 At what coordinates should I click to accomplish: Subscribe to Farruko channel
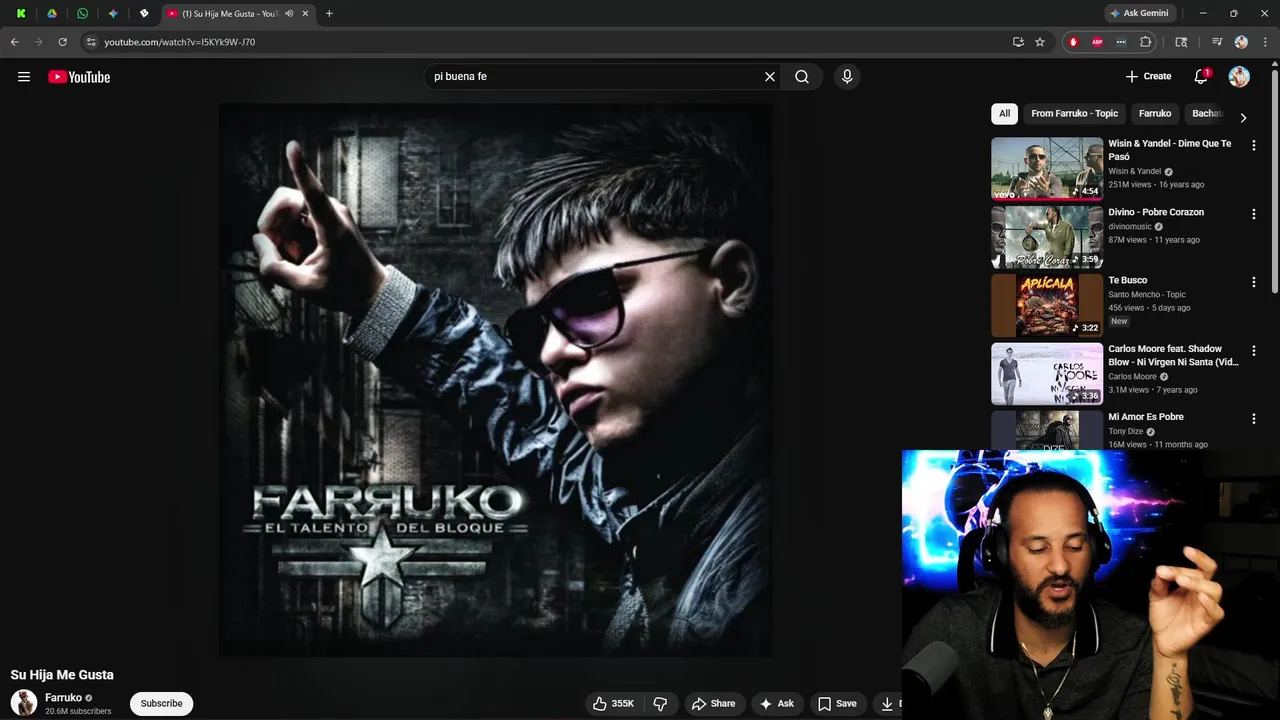point(161,704)
